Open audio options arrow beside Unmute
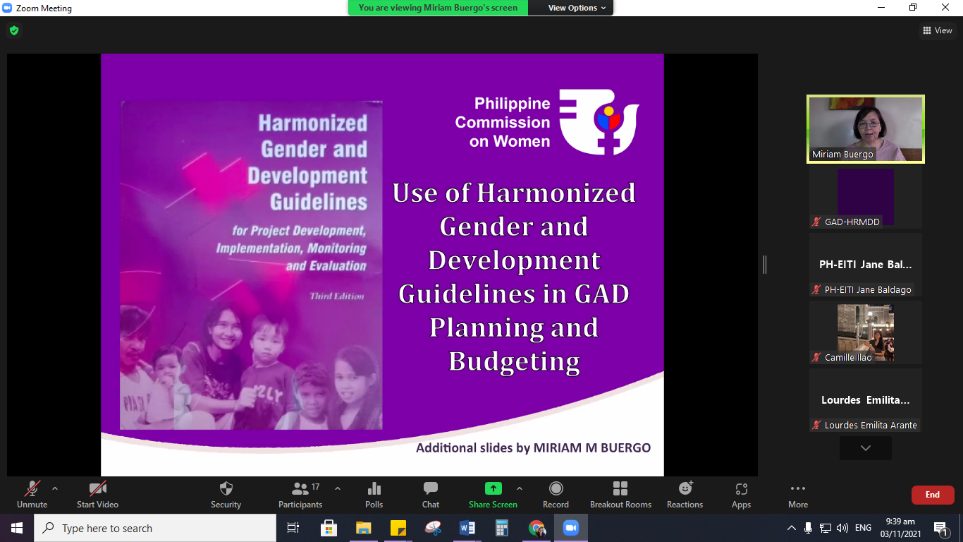Image resolution: width=963 pixels, height=542 pixels. (55, 489)
